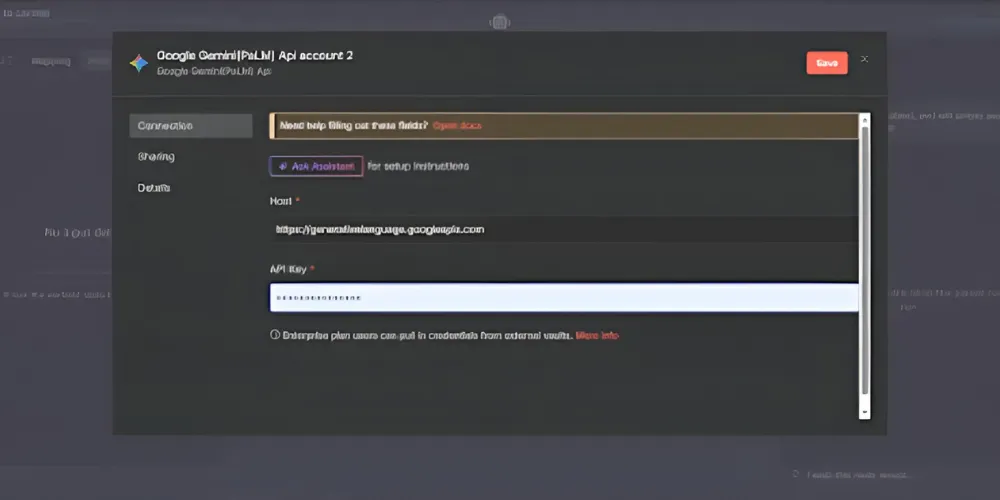Viewport: 1000px width, 500px height.
Task: Open docs link in help banner
Action: click(x=457, y=126)
